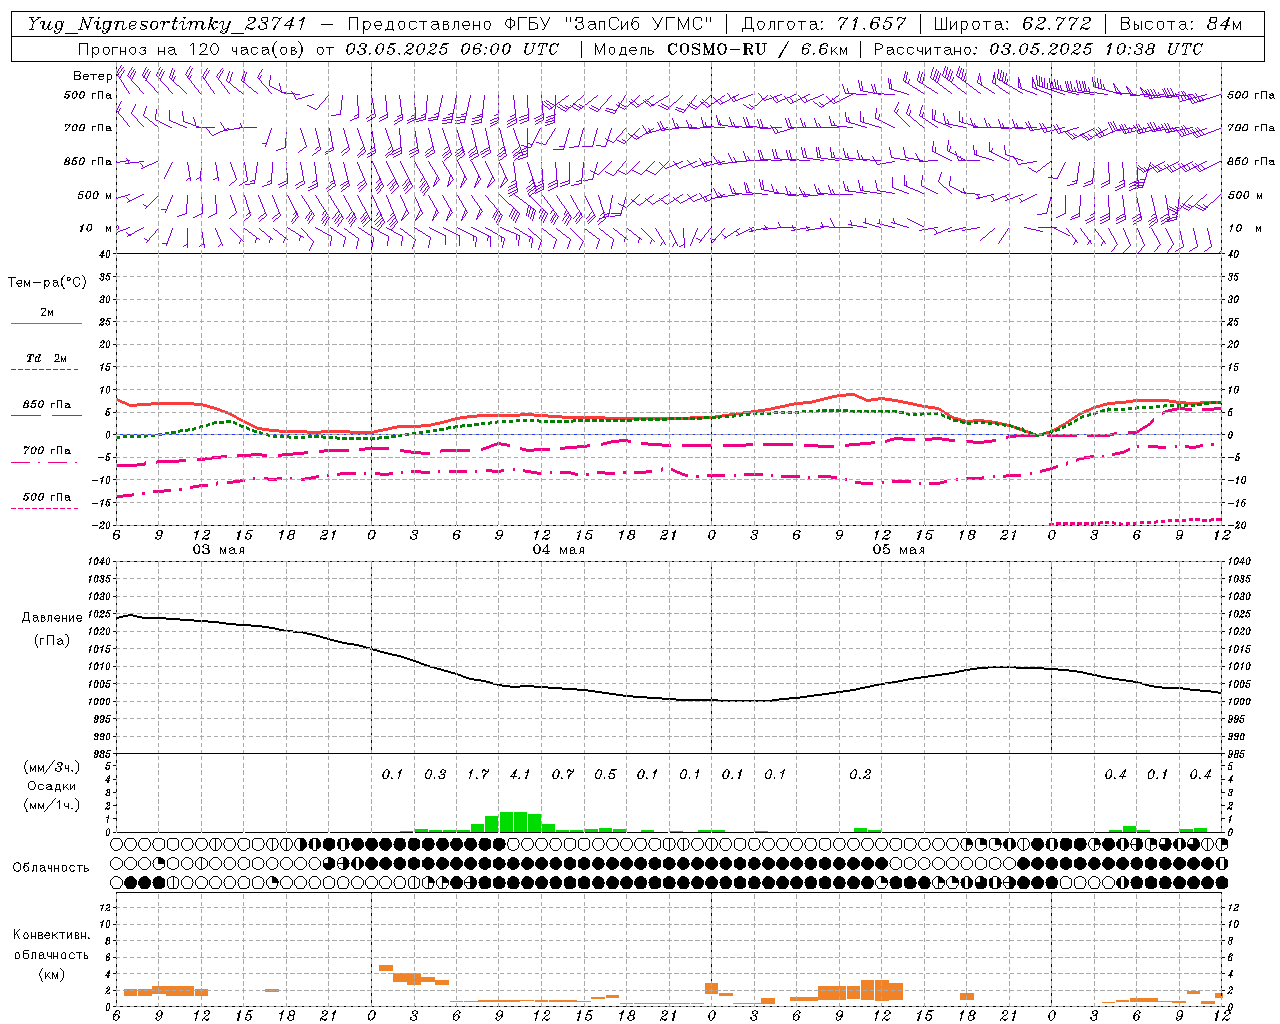Click the 700 гПа temperature legend entry
Viewport: 1280px width, 1024px height.
46,451
